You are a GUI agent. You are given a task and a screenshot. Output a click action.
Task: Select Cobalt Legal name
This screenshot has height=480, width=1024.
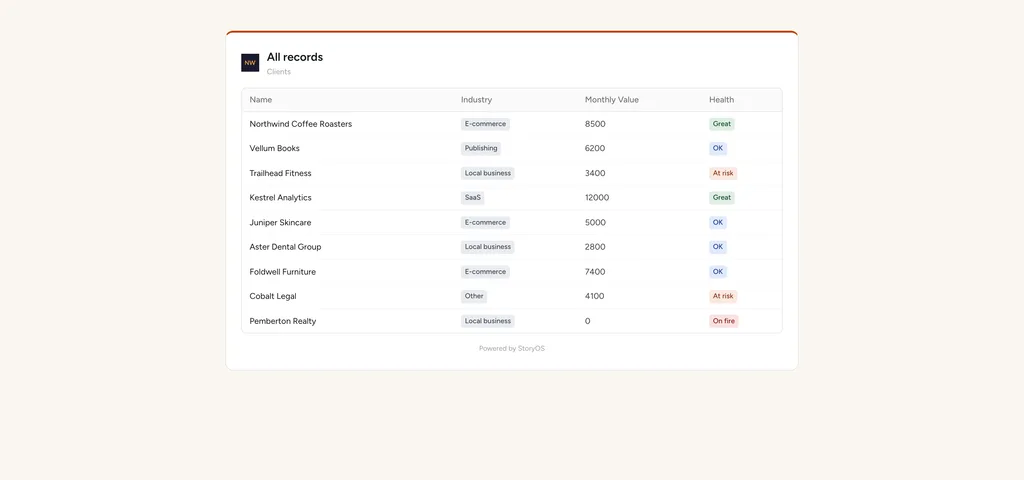click(273, 296)
